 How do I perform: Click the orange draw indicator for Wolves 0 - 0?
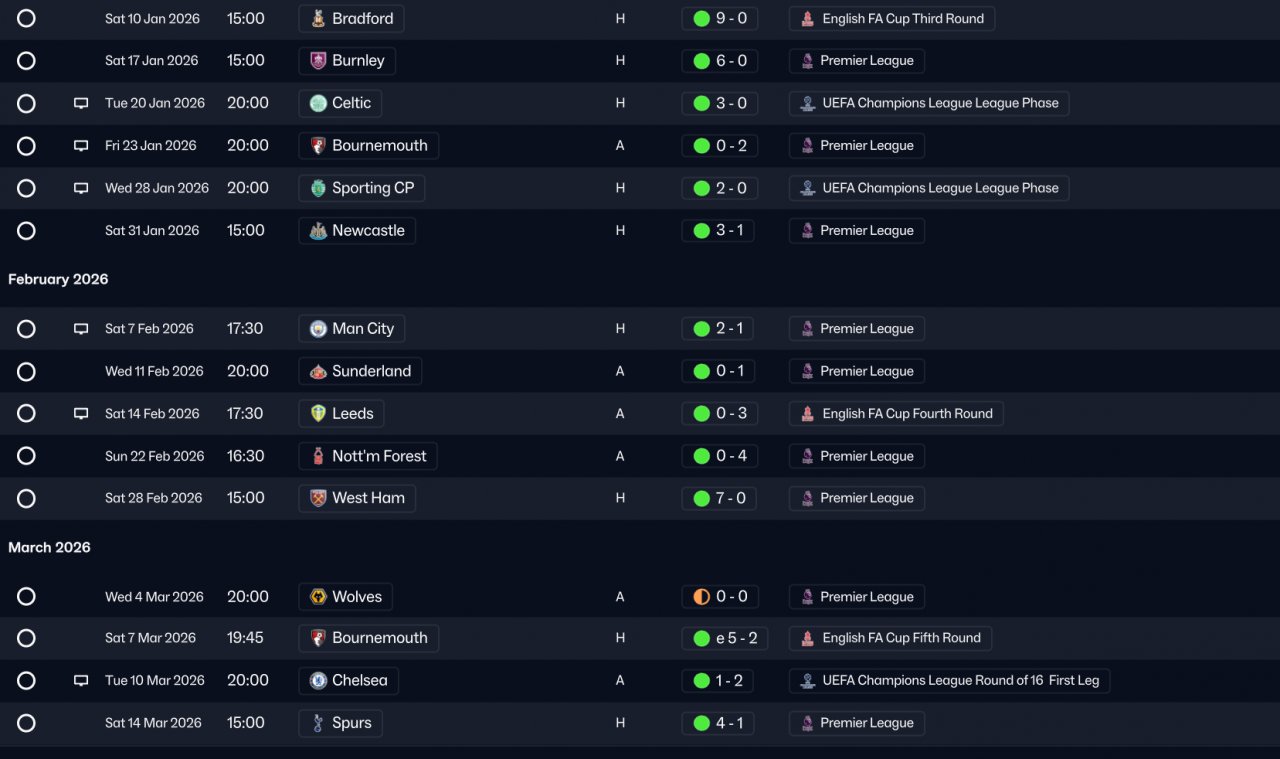pos(701,597)
